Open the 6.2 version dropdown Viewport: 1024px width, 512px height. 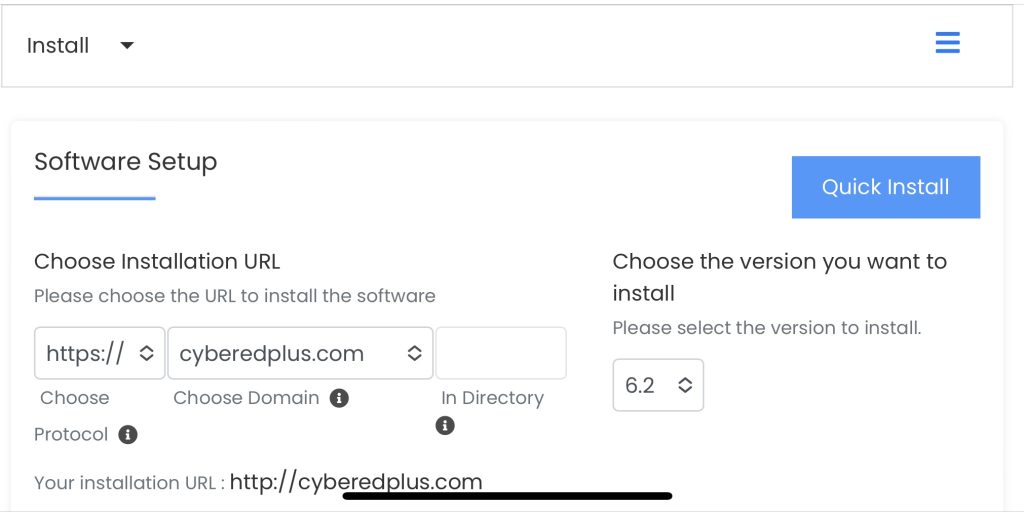(x=658, y=385)
